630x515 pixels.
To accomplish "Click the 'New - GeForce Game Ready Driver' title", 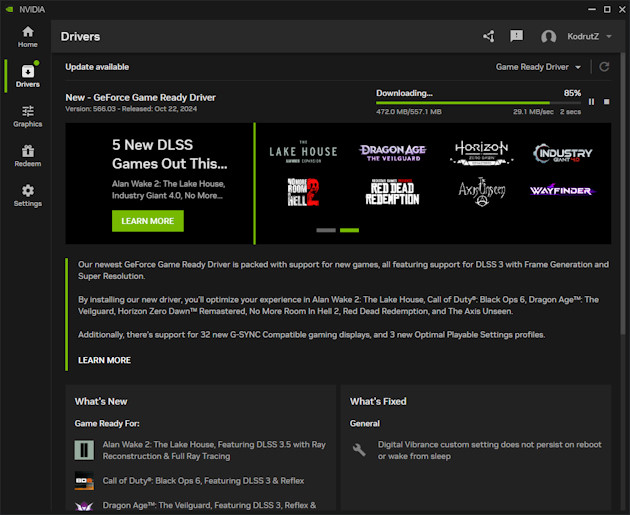I will (140, 98).
